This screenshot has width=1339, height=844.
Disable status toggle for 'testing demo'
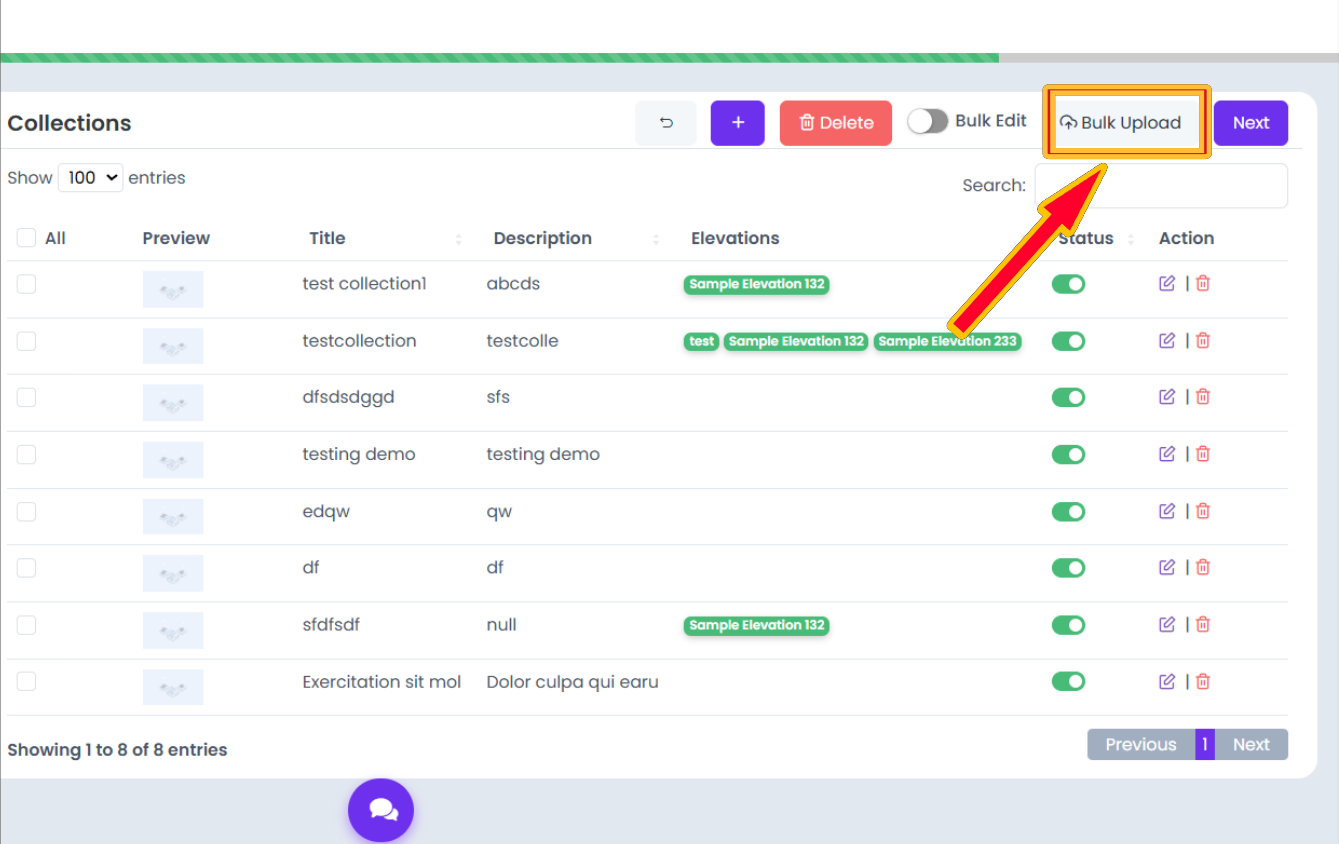click(x=1068, y=454)
